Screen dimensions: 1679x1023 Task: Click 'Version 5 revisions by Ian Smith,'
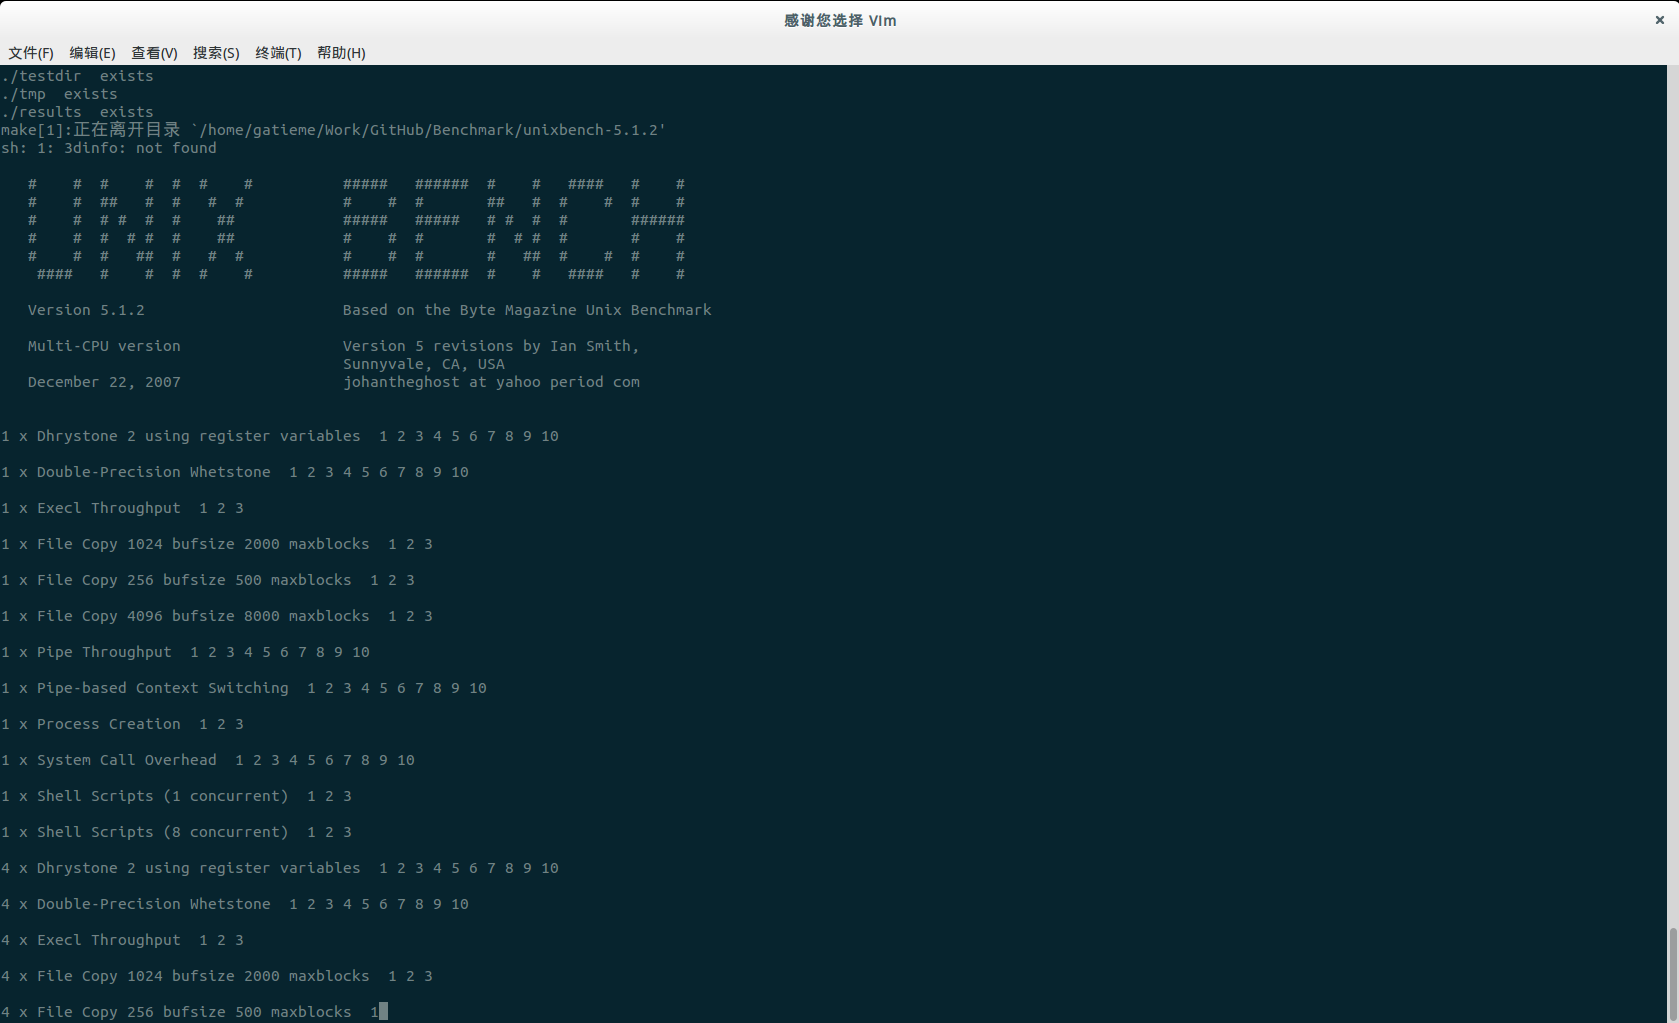[x=491, y=346]
